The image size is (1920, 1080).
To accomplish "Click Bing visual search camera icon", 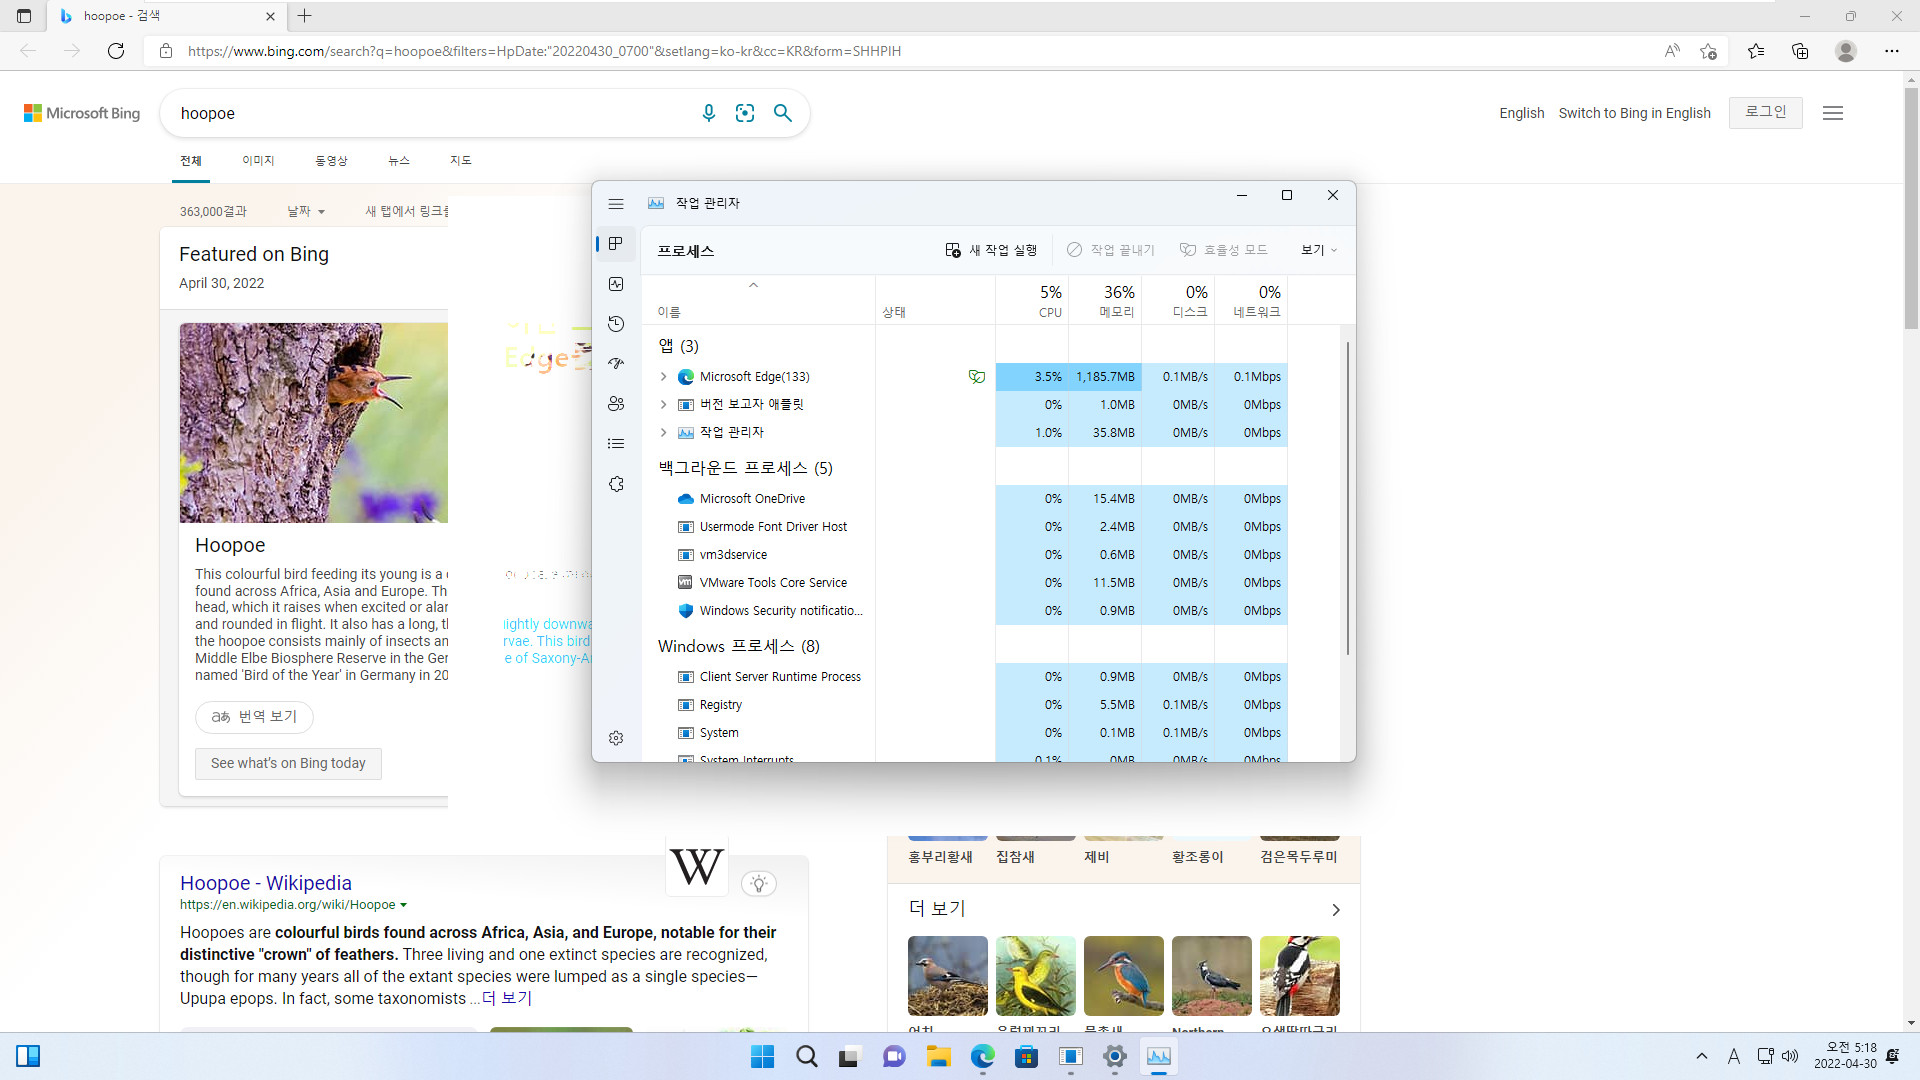I will tap(745, 113).
